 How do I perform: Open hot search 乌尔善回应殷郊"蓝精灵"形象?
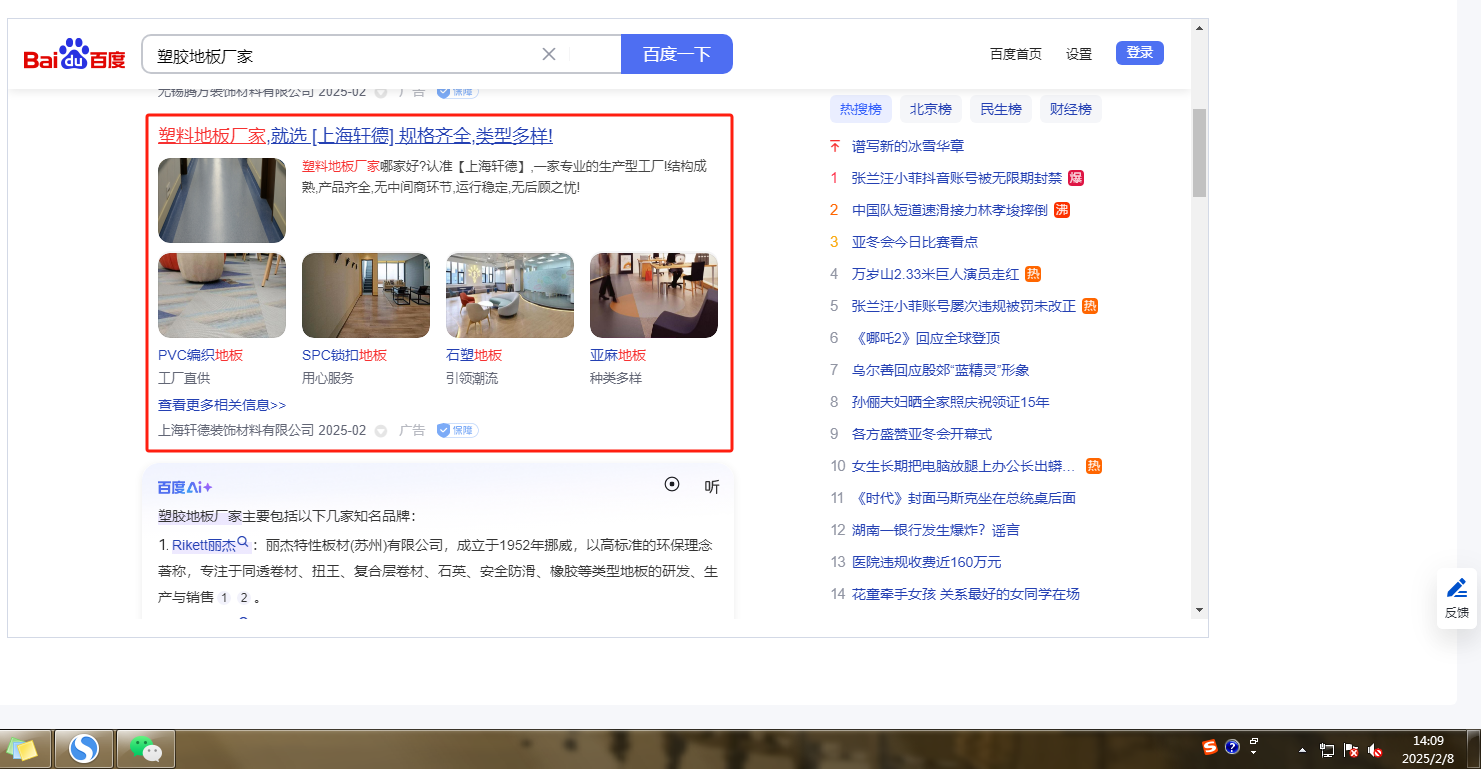(940, 370)
